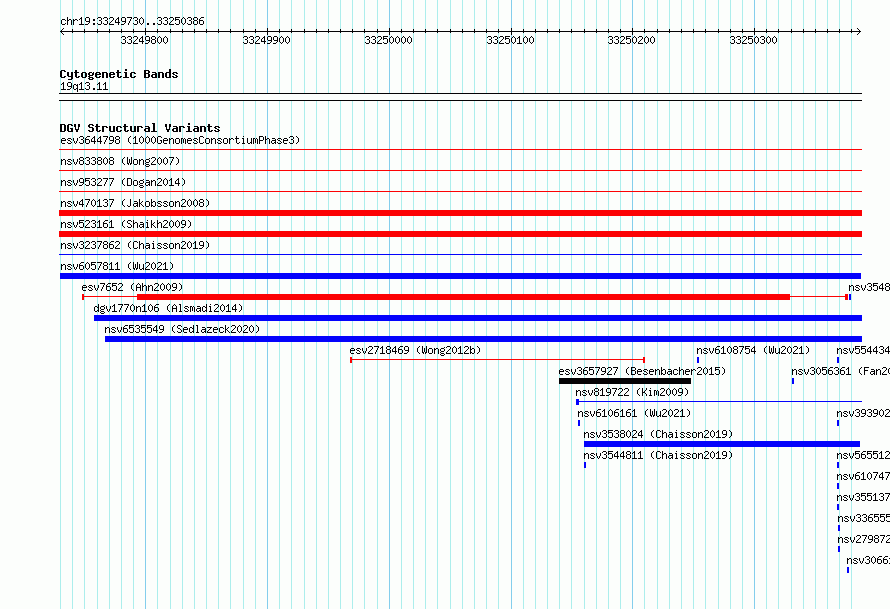Click the blue bar under dgv1770n106
The image size is (890, 609).
(478, 318)
